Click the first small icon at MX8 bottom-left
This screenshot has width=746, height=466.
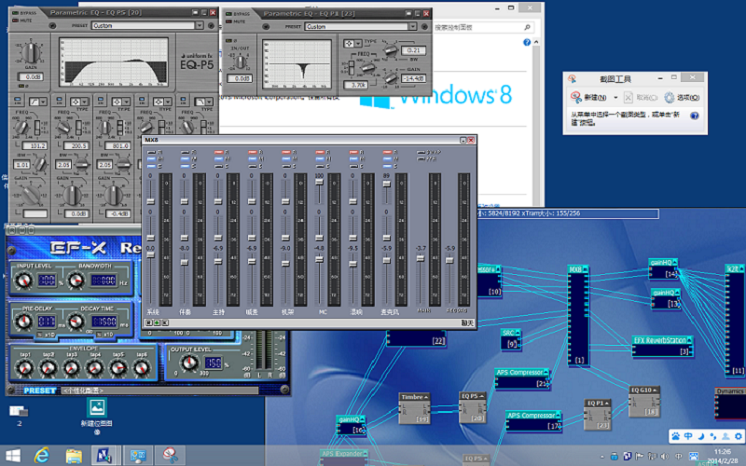click(x=149, y=323)
